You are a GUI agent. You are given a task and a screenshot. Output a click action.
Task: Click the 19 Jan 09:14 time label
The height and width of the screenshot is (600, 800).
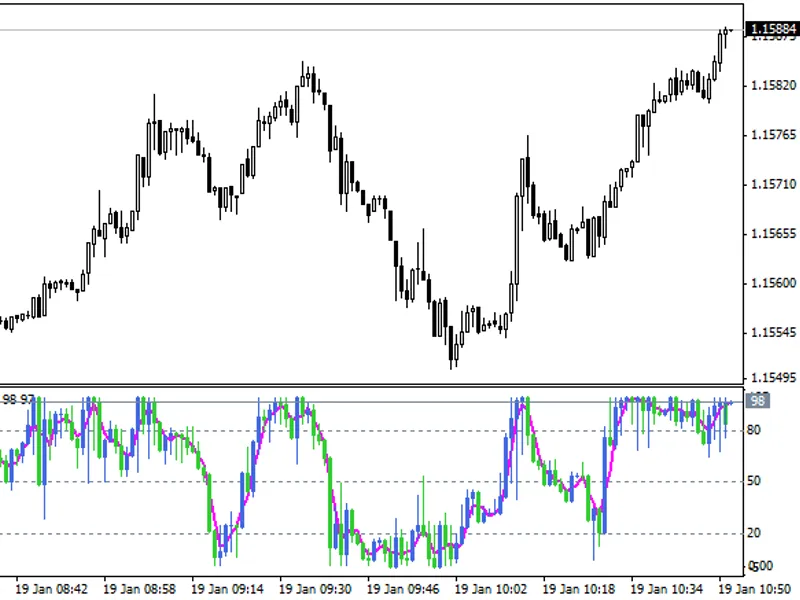227,589
